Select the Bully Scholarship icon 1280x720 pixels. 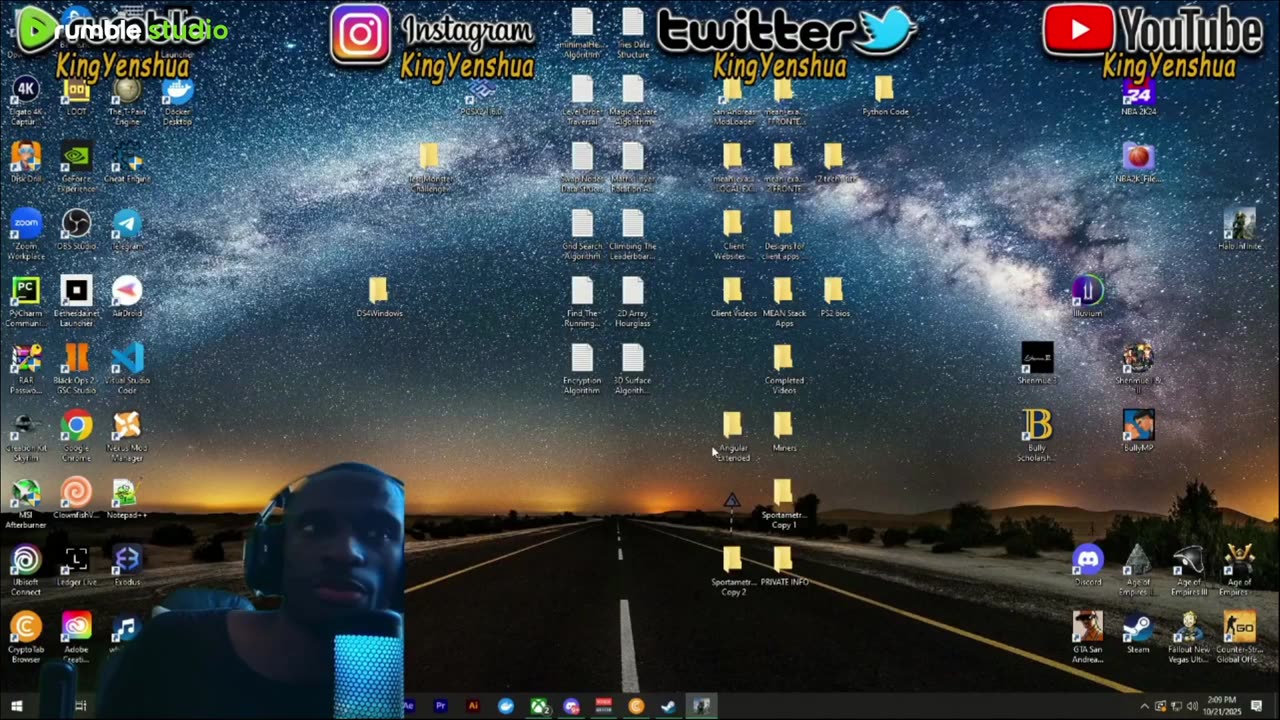coord(1037,436)
